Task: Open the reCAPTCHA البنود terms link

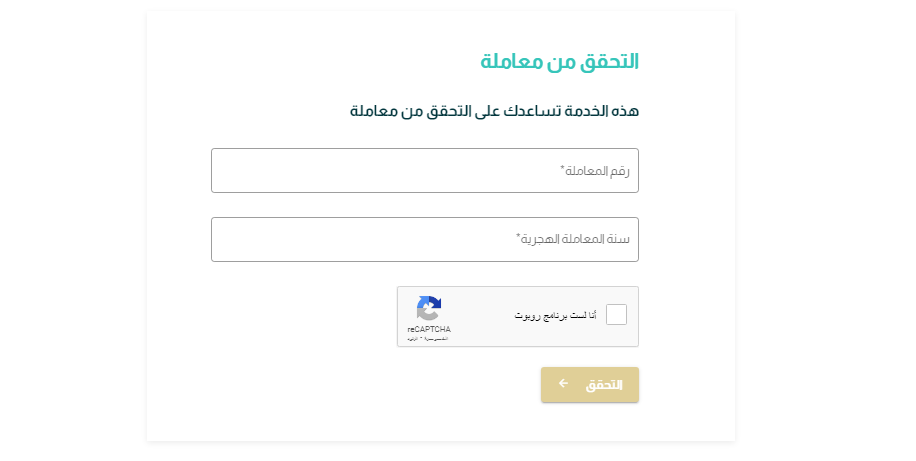Action: [x=414, y=339]
